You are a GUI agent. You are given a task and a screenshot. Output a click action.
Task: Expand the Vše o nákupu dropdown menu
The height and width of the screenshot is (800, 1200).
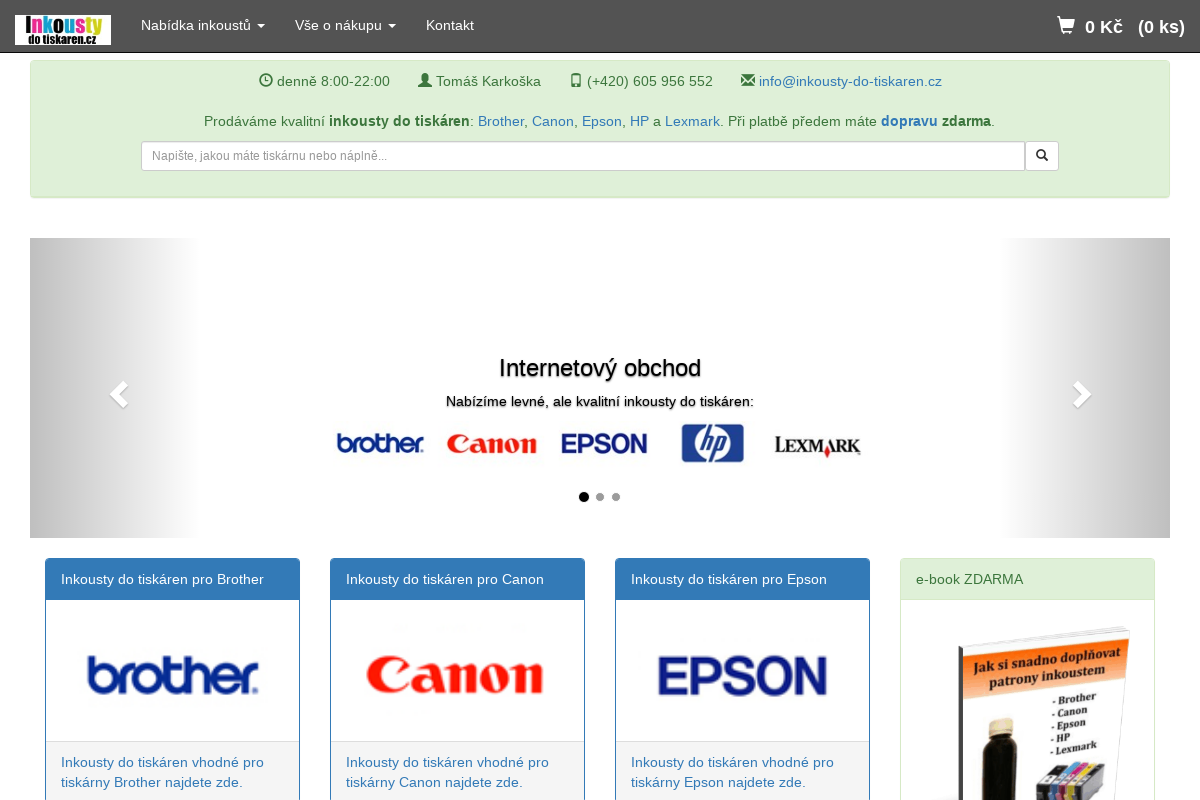coord(345,25)
